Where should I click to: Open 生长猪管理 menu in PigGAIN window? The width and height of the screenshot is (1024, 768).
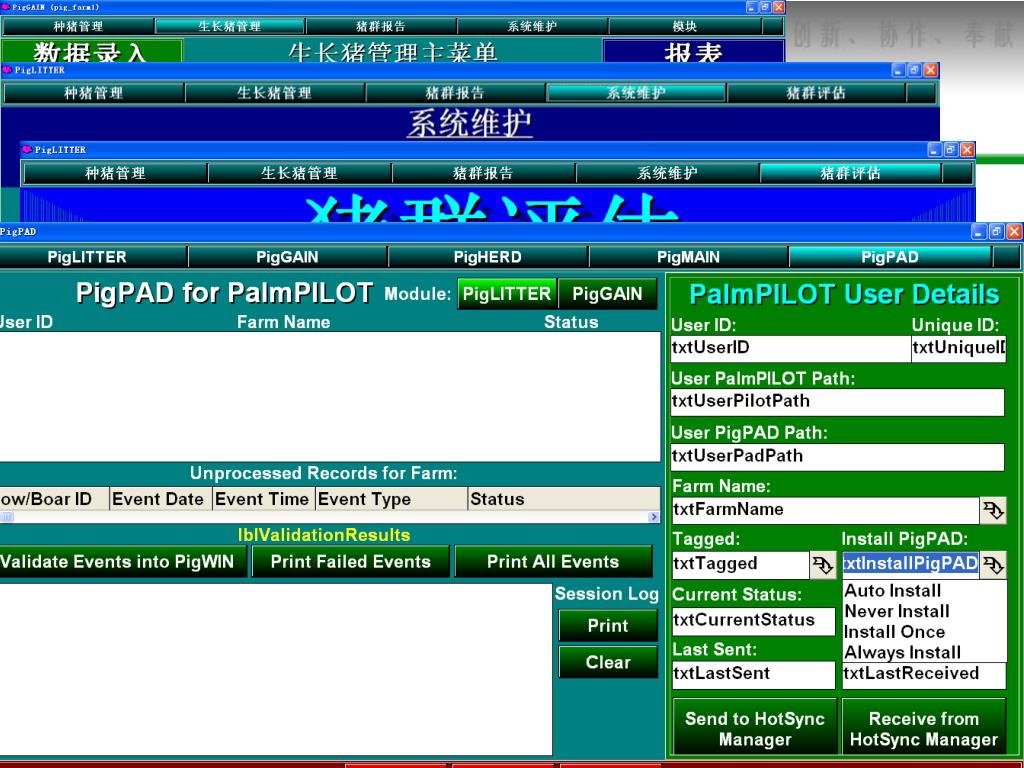229,26
